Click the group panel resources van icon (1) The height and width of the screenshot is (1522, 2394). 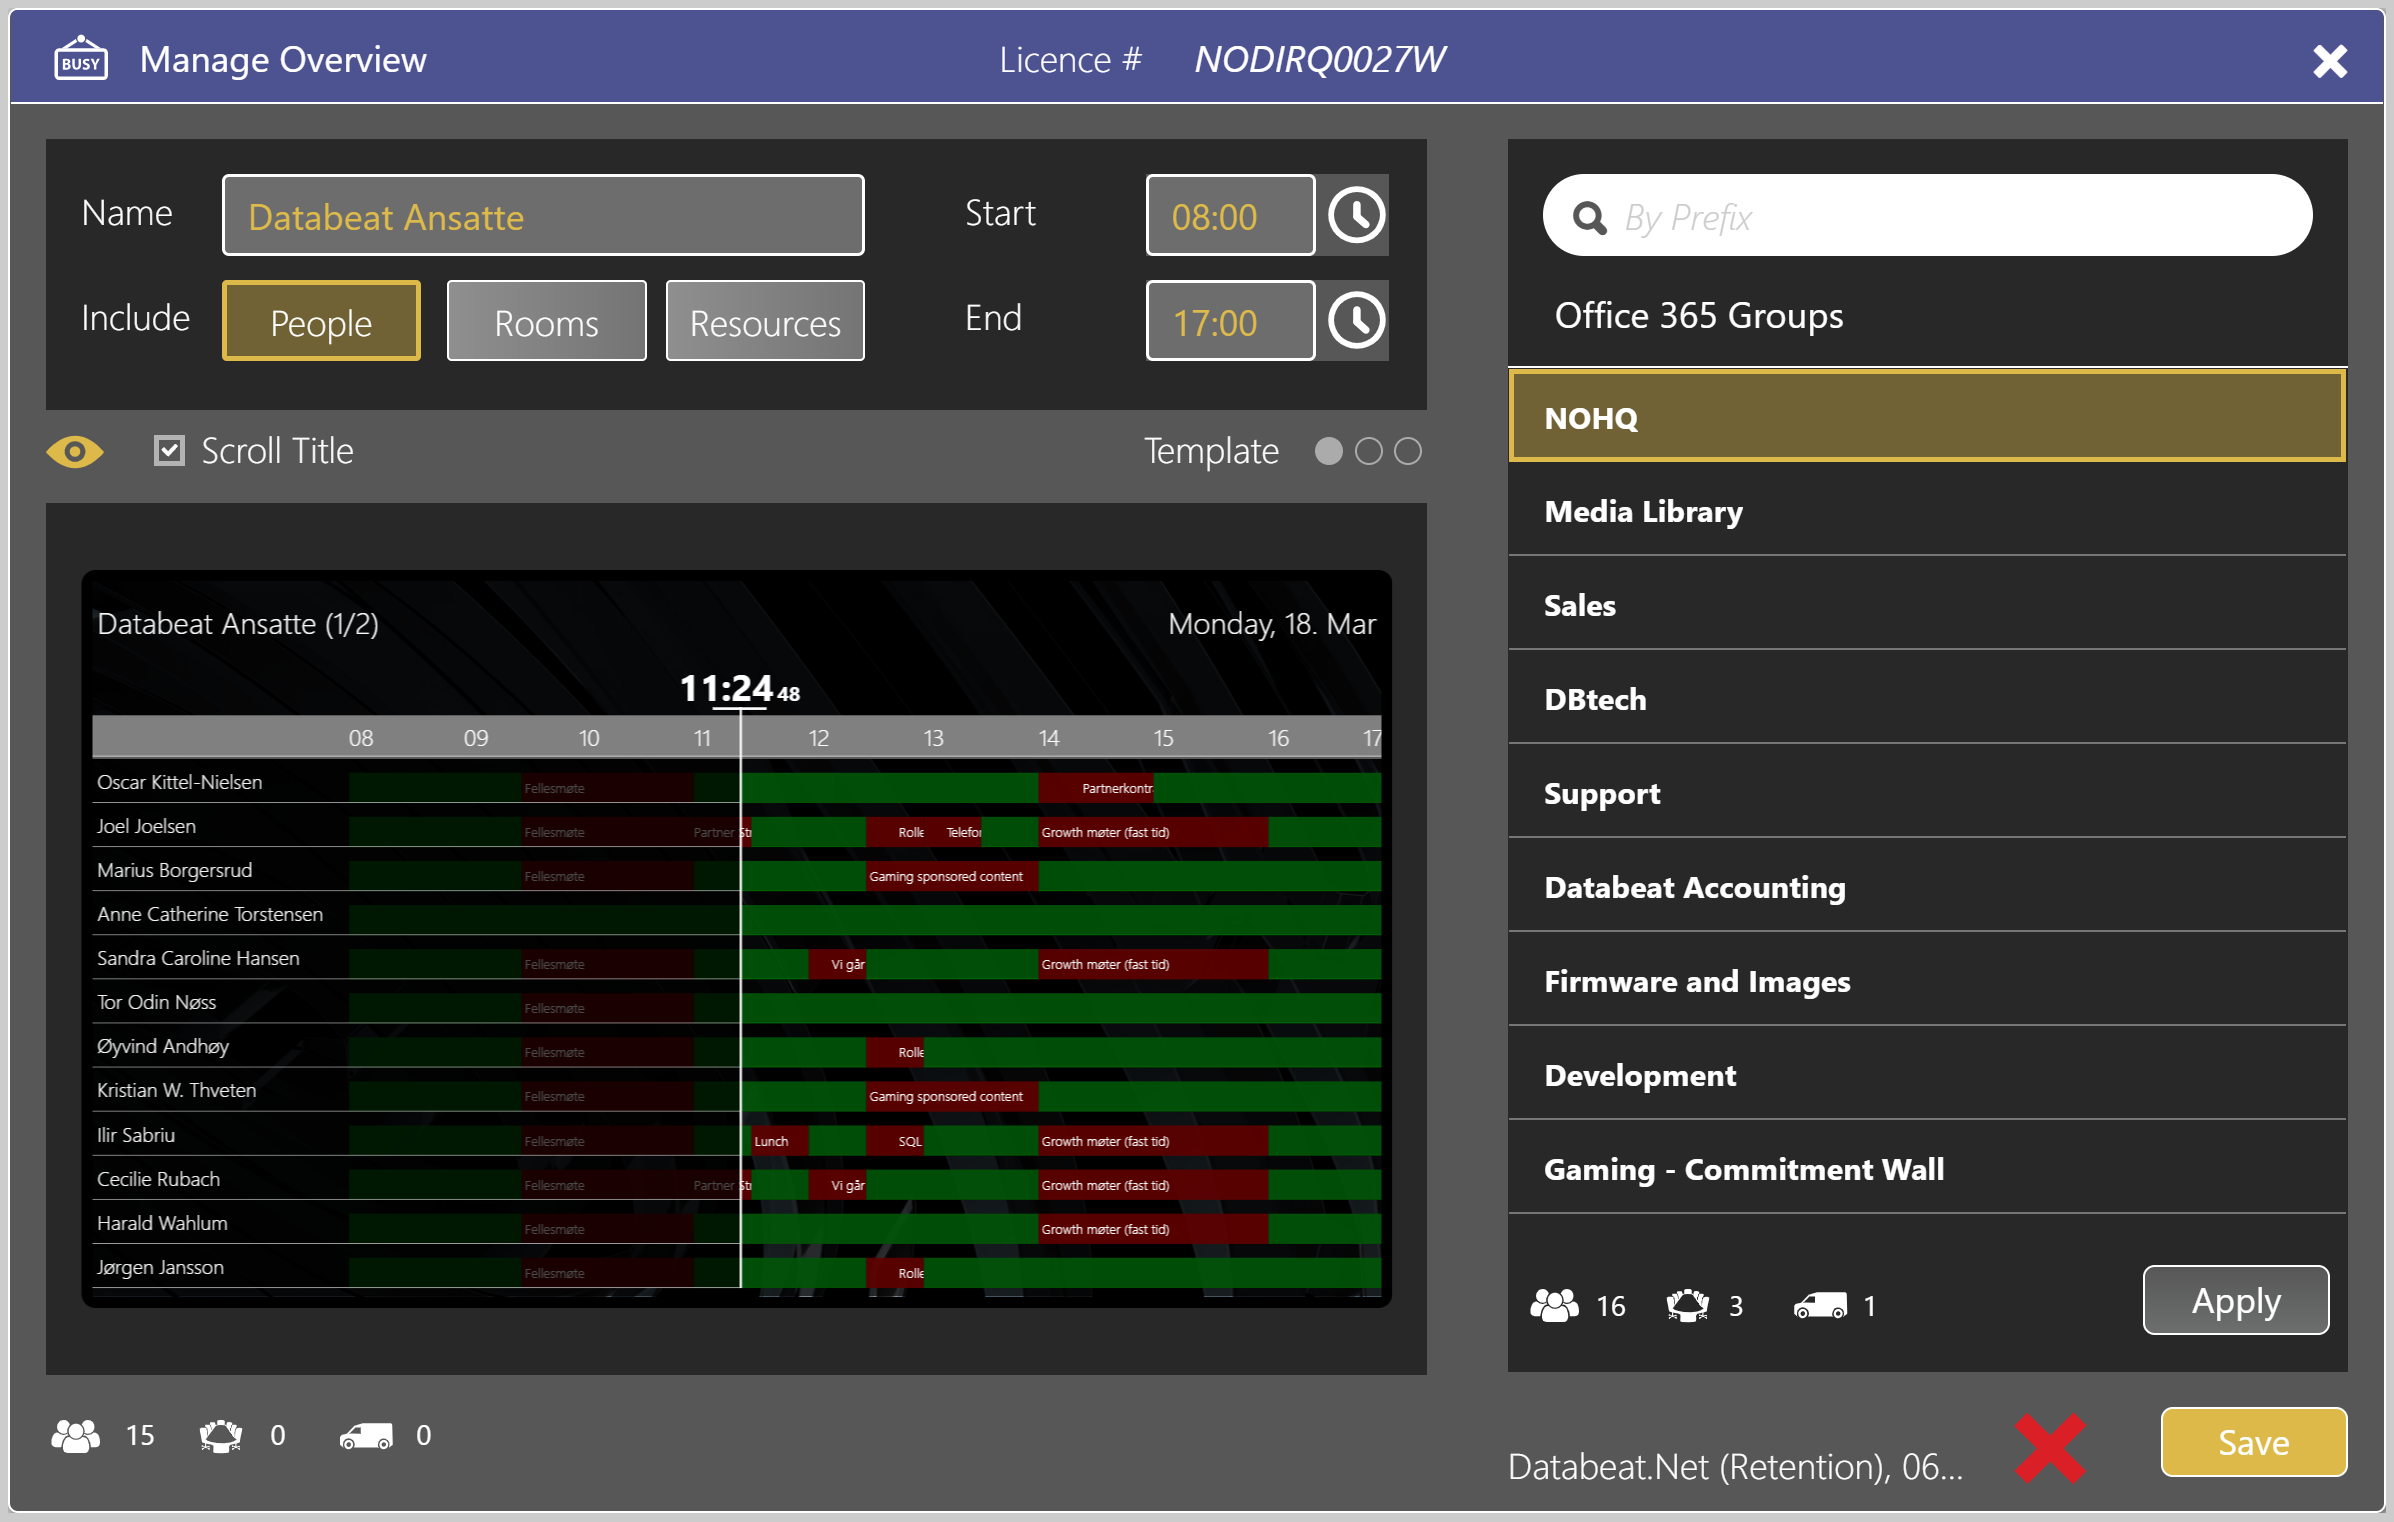(1820, 1305)
